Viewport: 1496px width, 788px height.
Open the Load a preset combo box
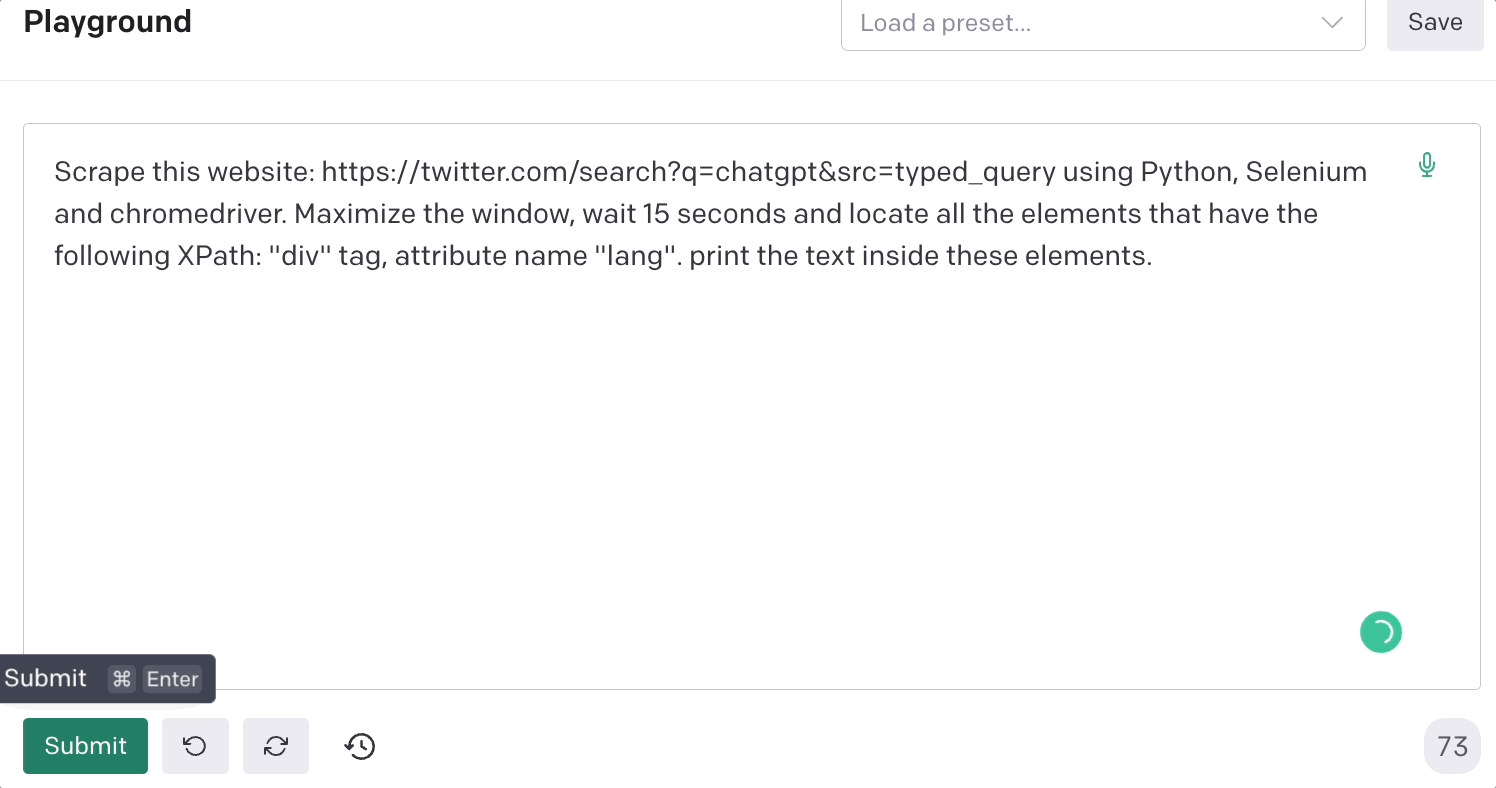click(x=1103, y=23)
